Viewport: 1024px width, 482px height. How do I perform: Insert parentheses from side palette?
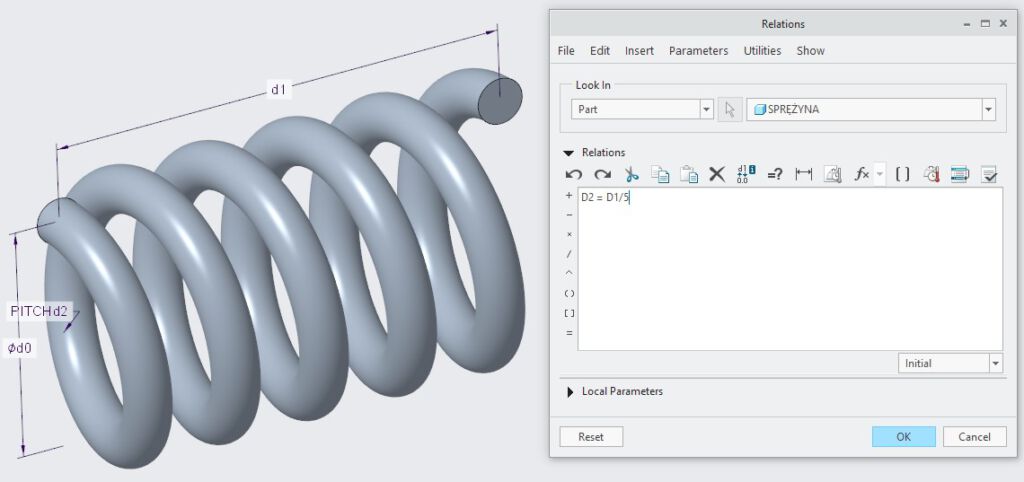click(x=569, y=293)
